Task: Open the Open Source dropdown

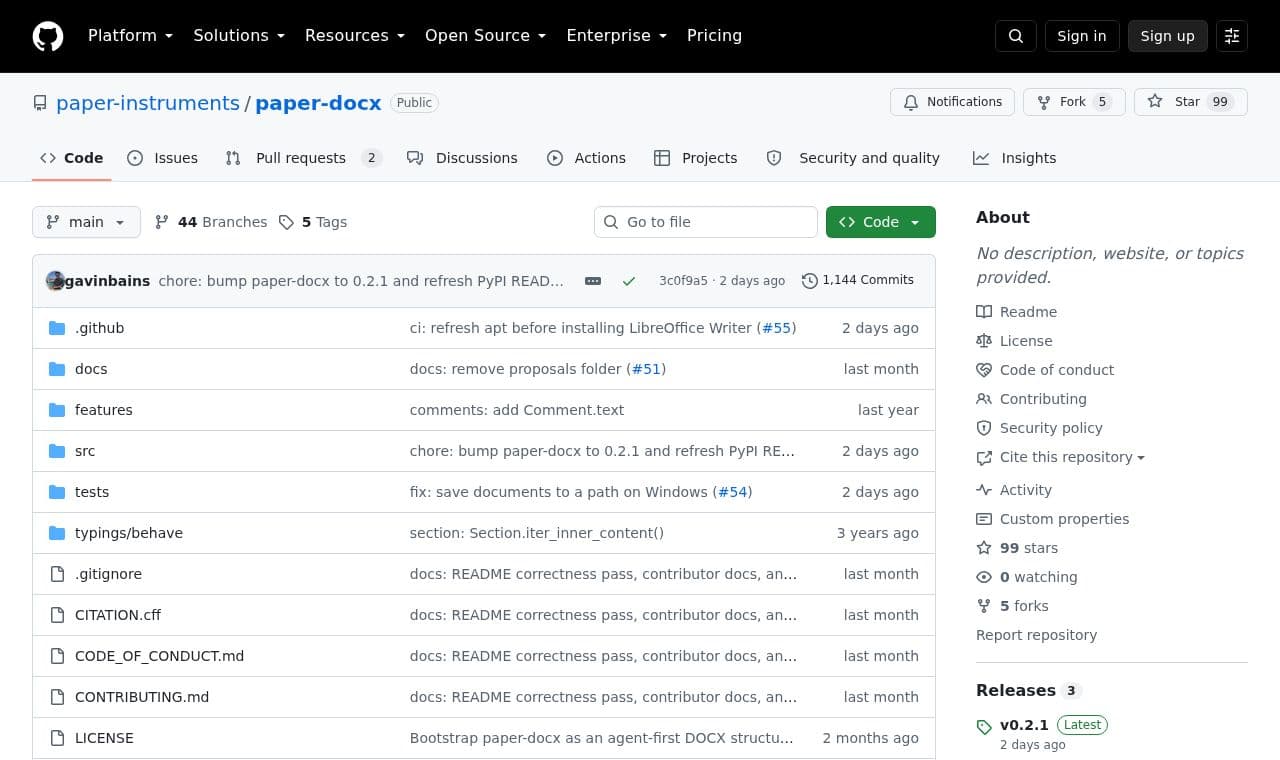Action: [x=485, y=36]
